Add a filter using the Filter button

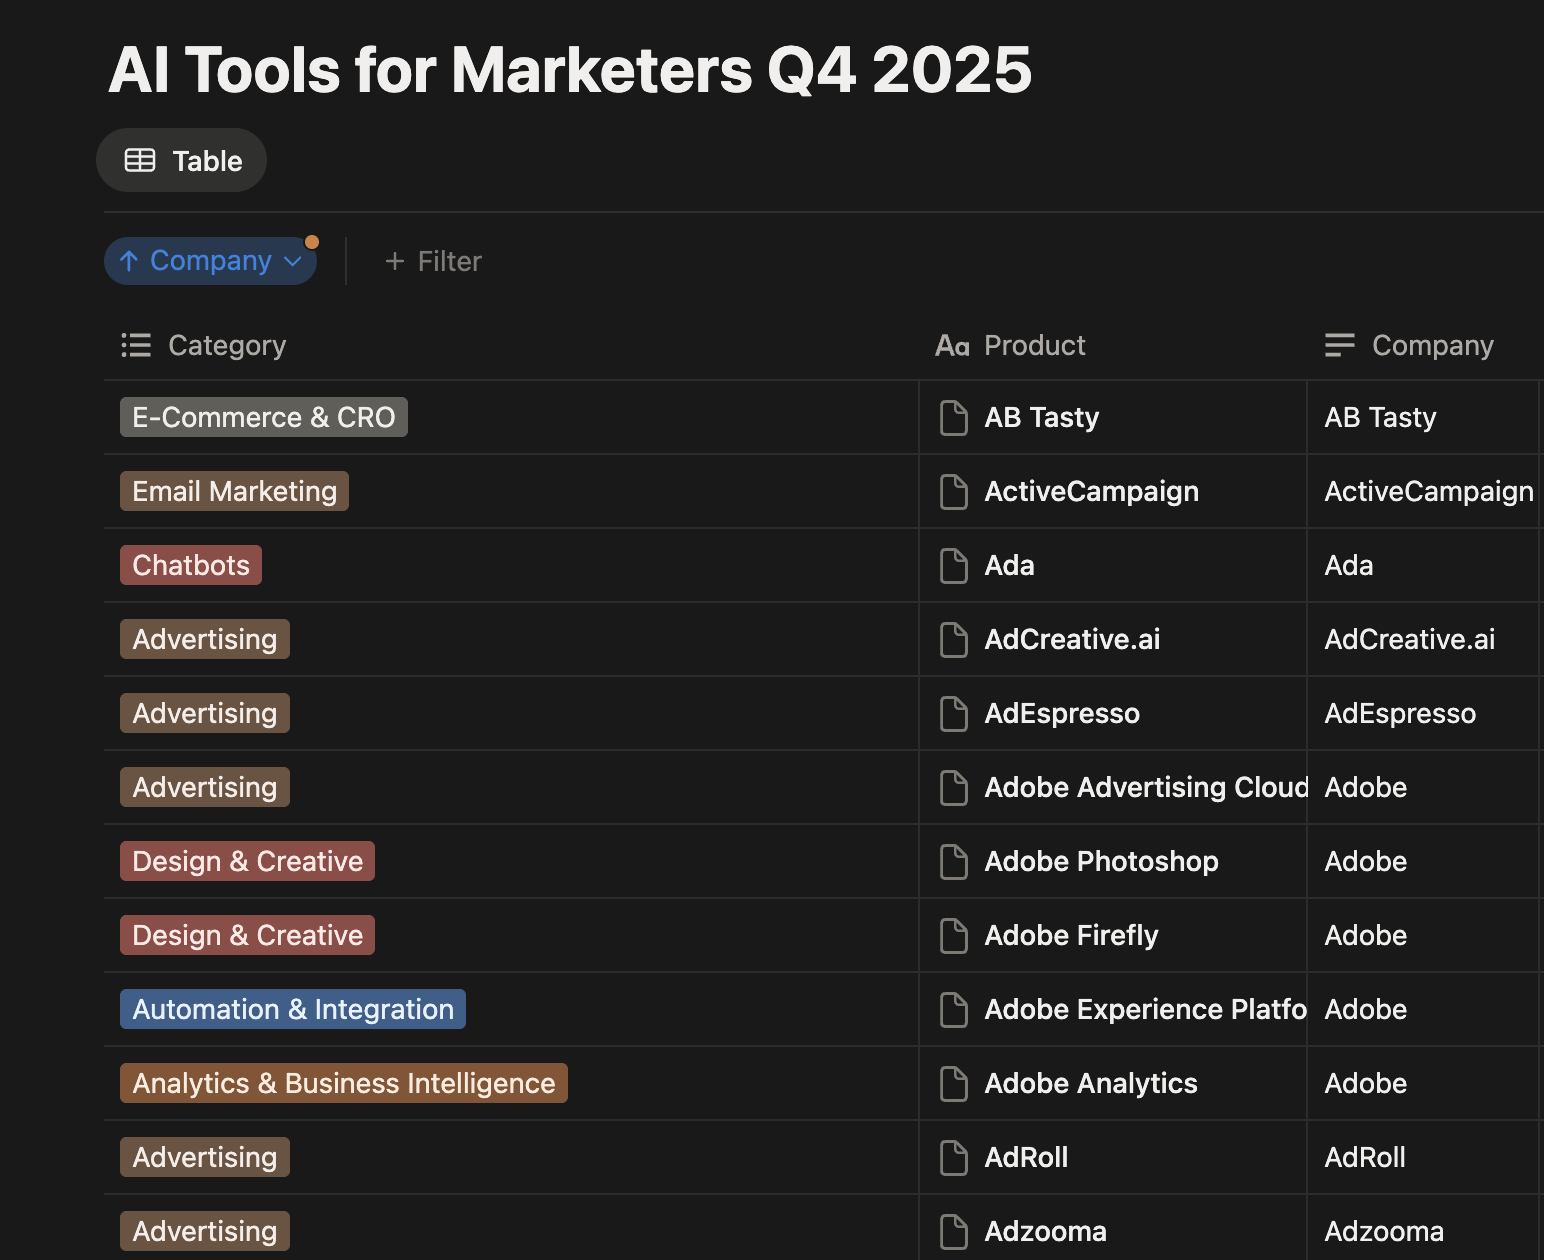tap(432, 261)
